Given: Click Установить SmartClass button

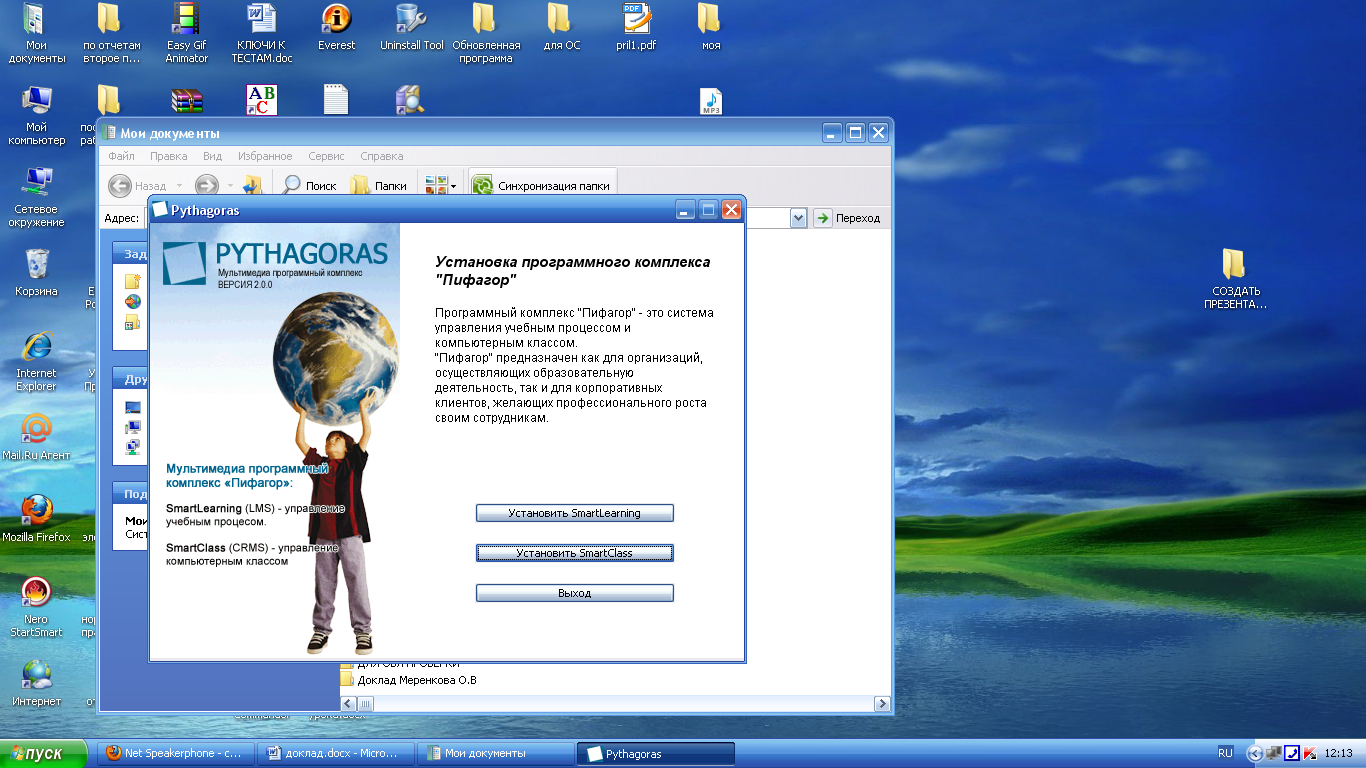Looking at the screenshot, I should (x=574, y=553).
